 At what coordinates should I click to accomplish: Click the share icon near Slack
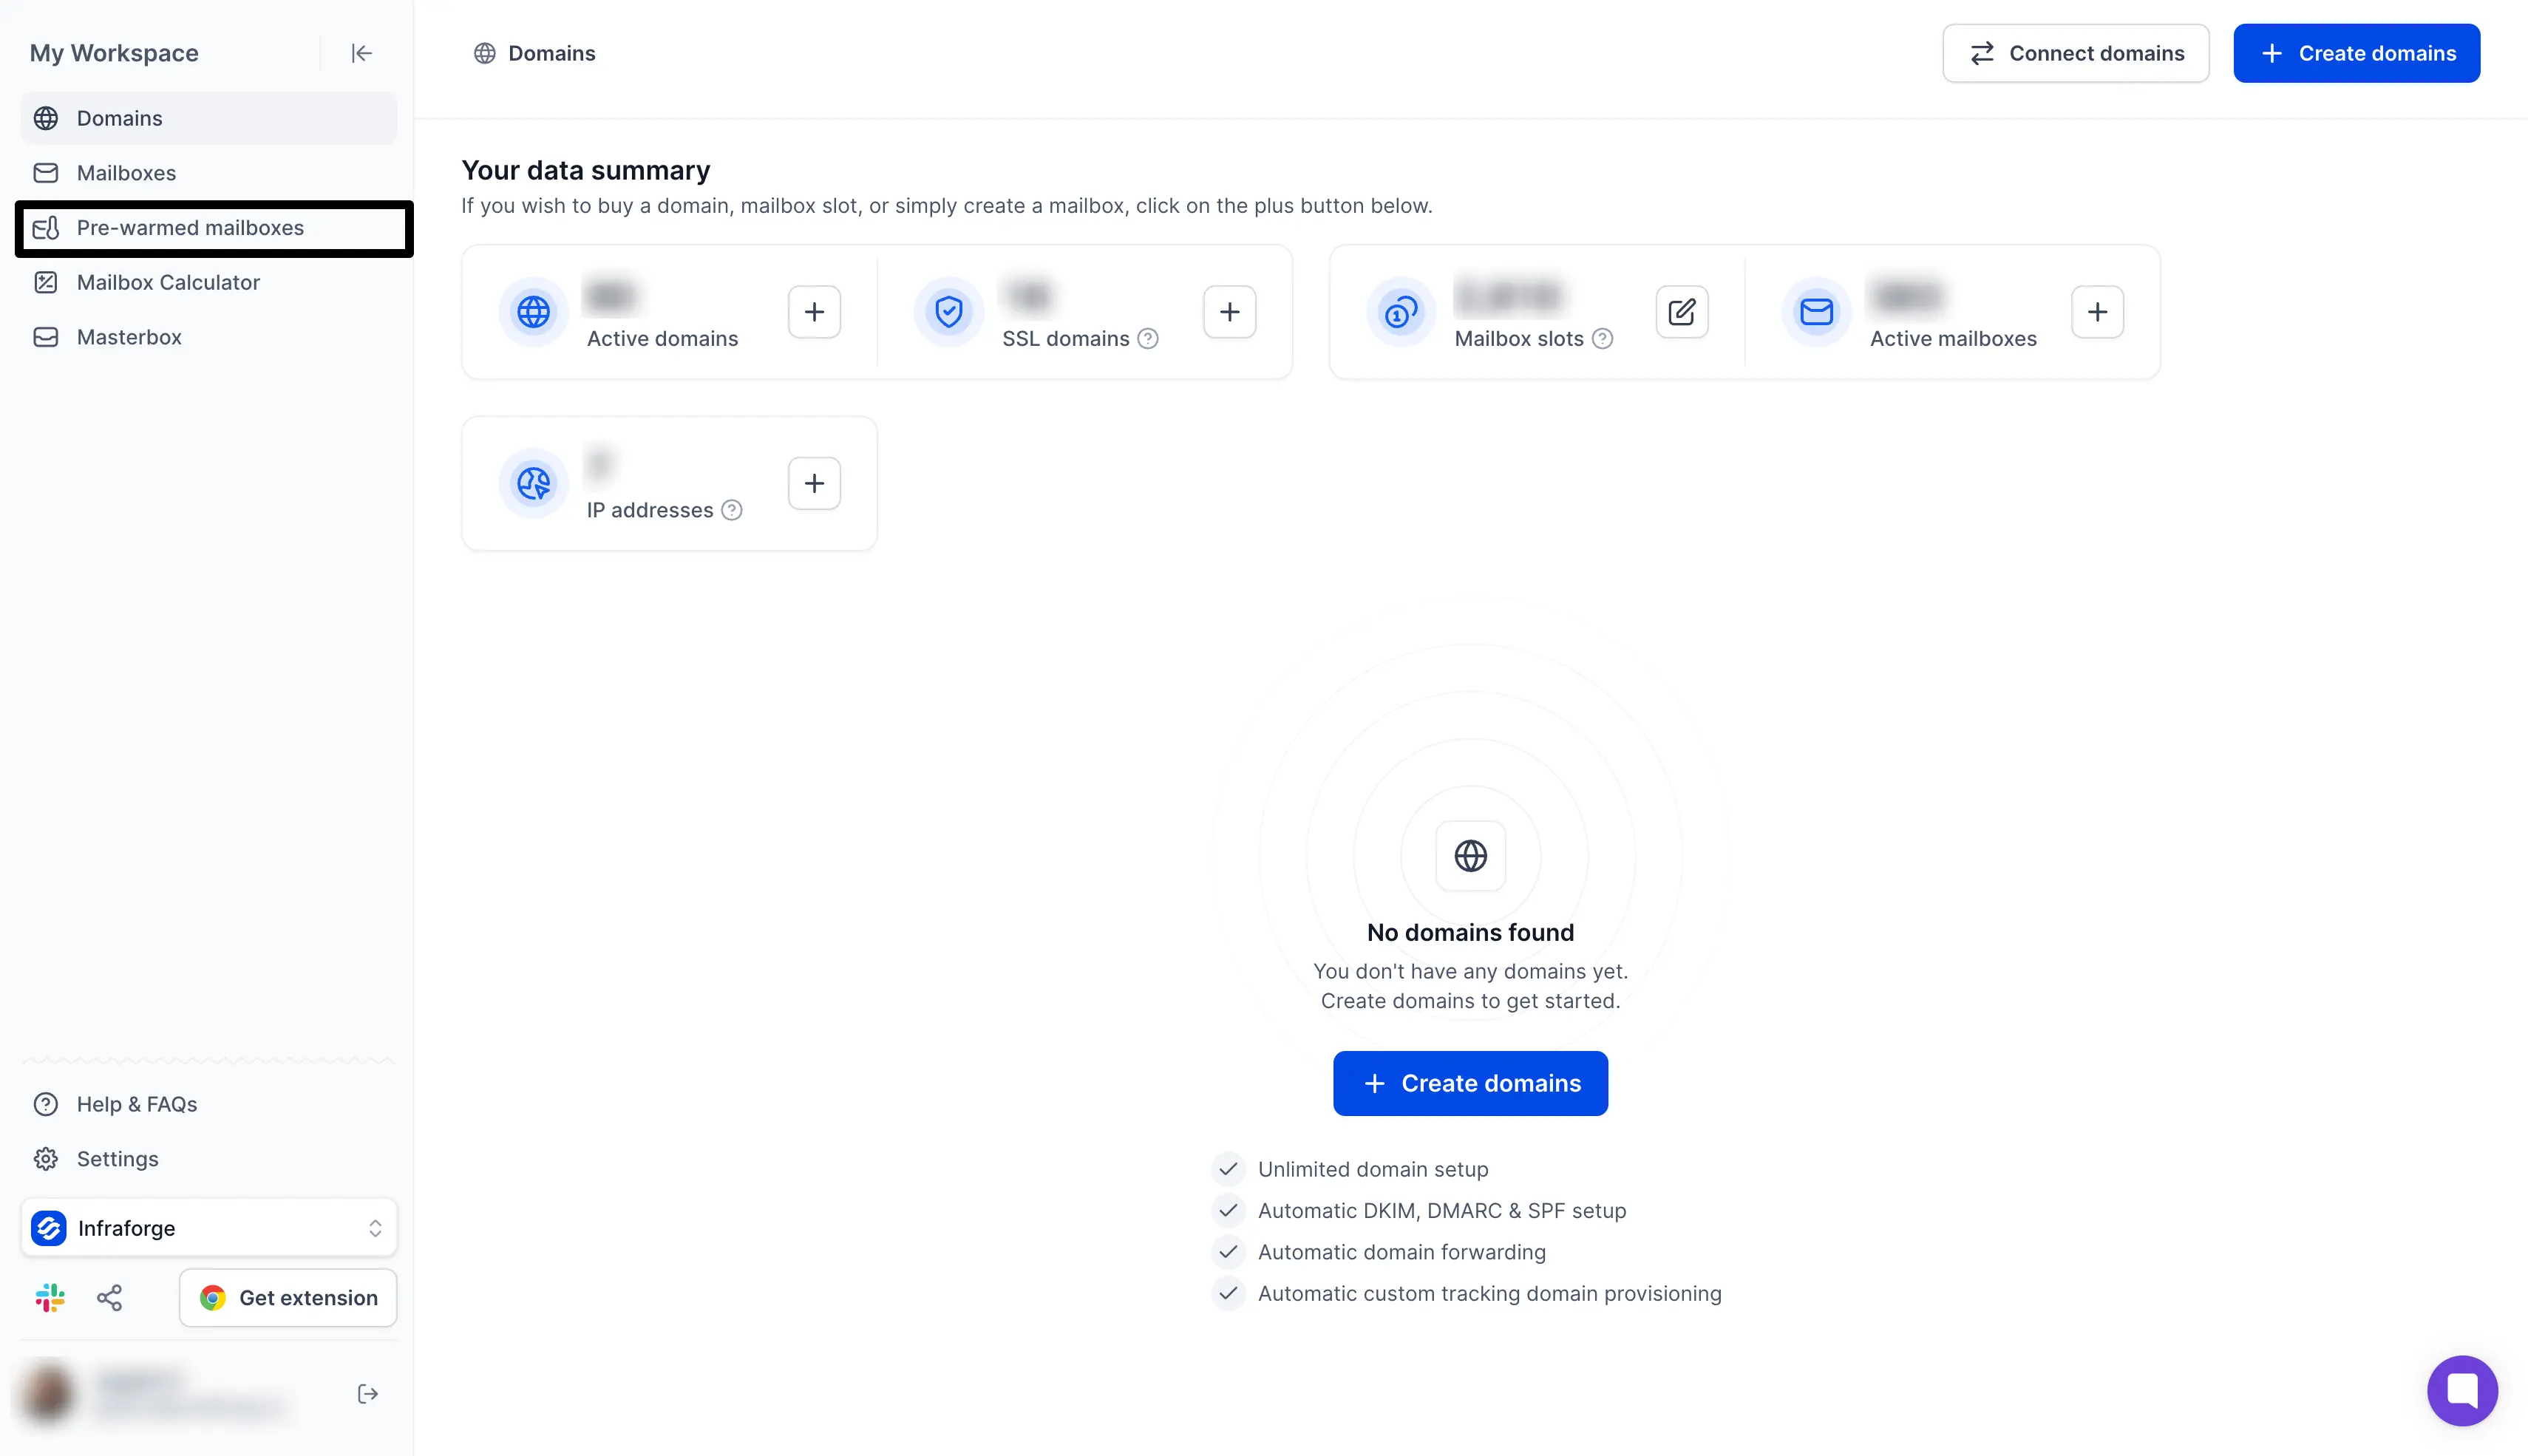point(109,1298)
